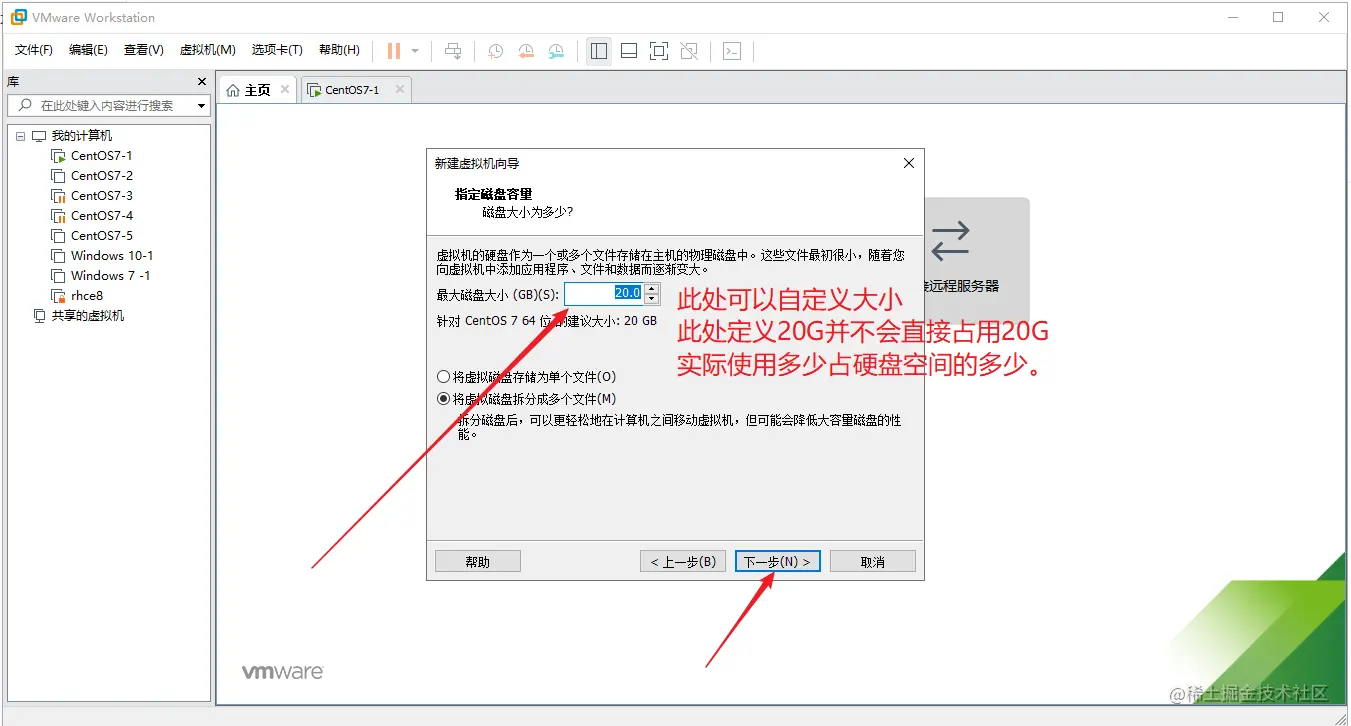The image size is (1351, 726).
Task: Open the power options dropdown arrow beside pause
Action: pos(415,51)
